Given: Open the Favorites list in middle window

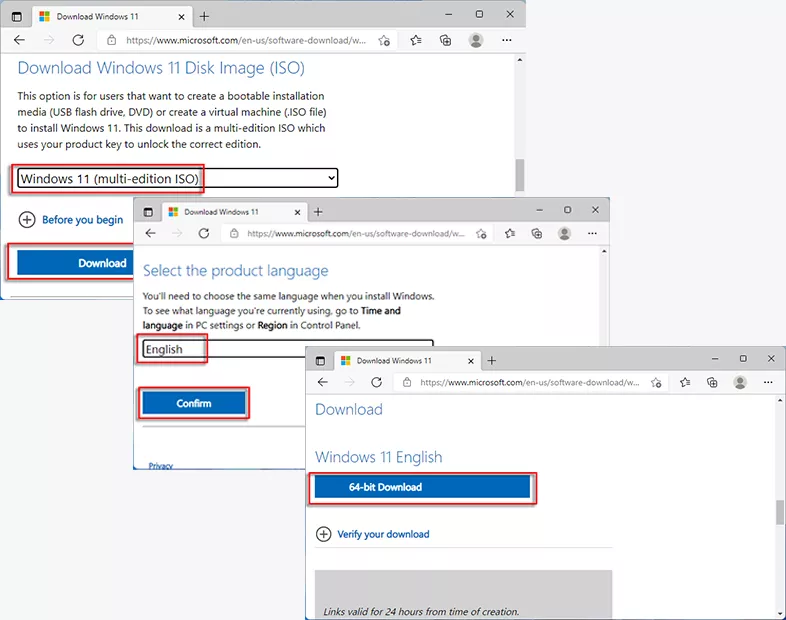Looking at the screenshot, I should [510, 234].
